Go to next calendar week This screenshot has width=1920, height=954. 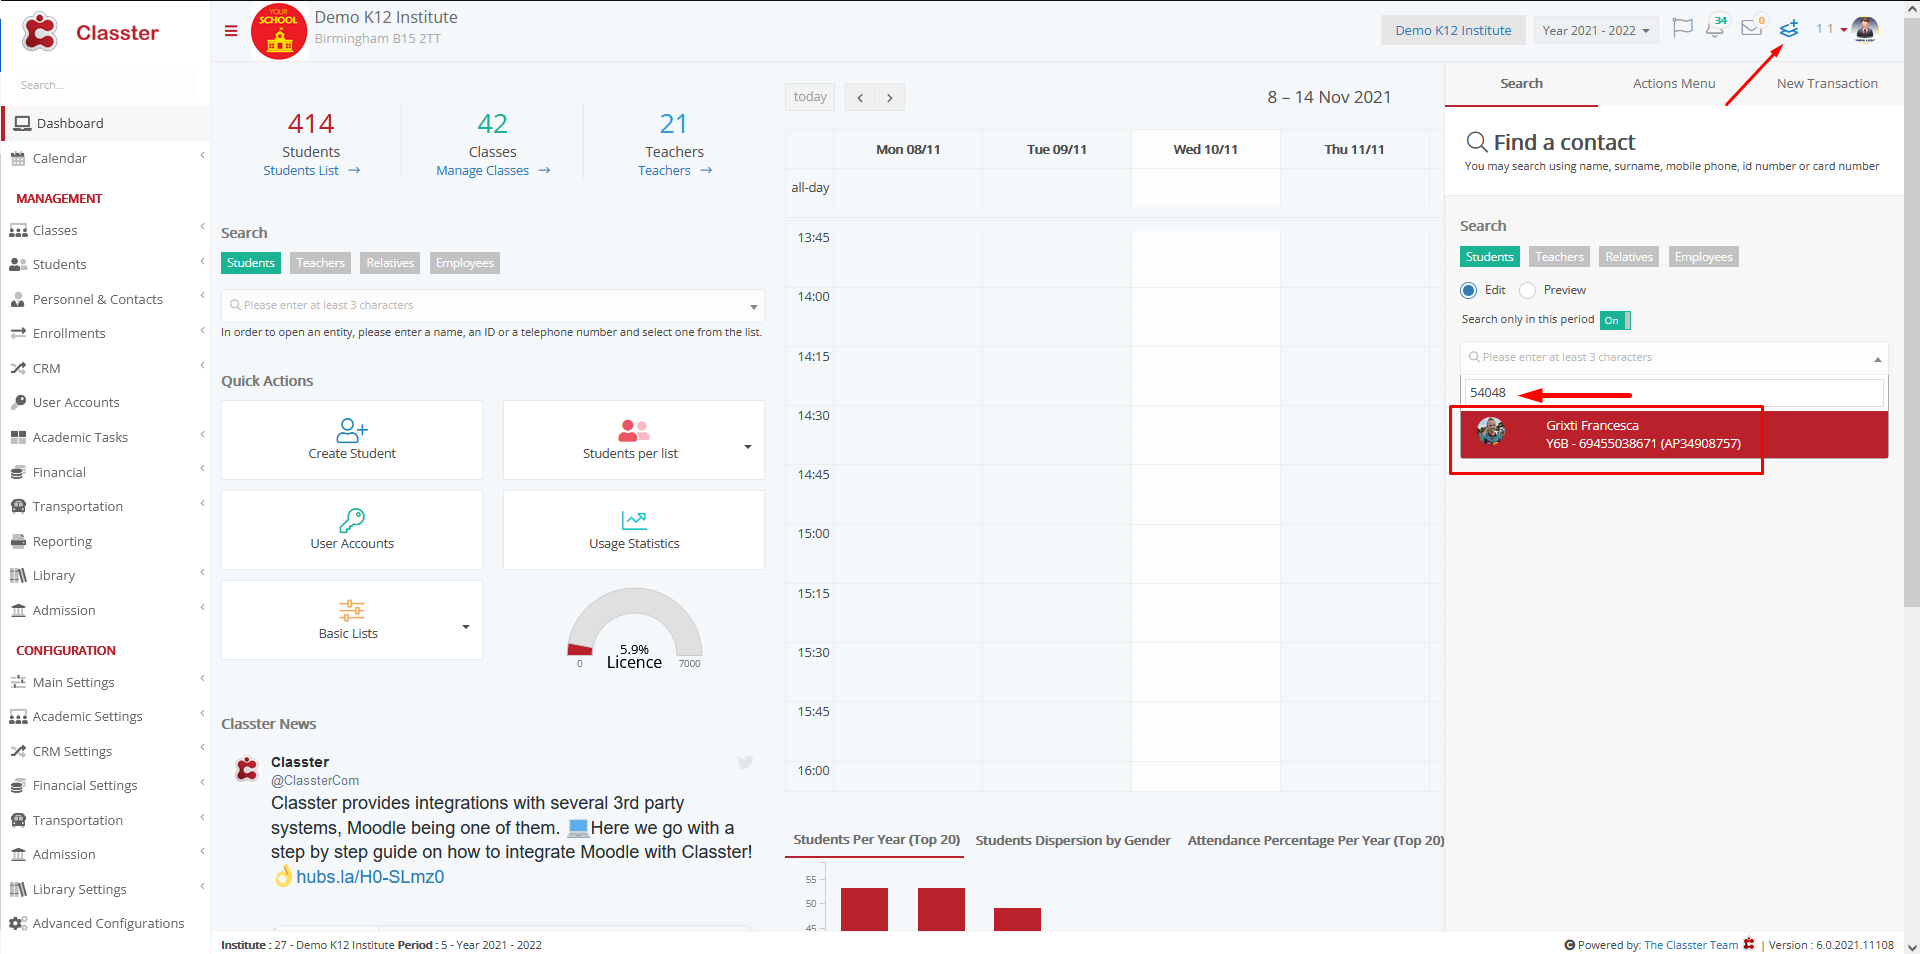click(x=890, y=97)
